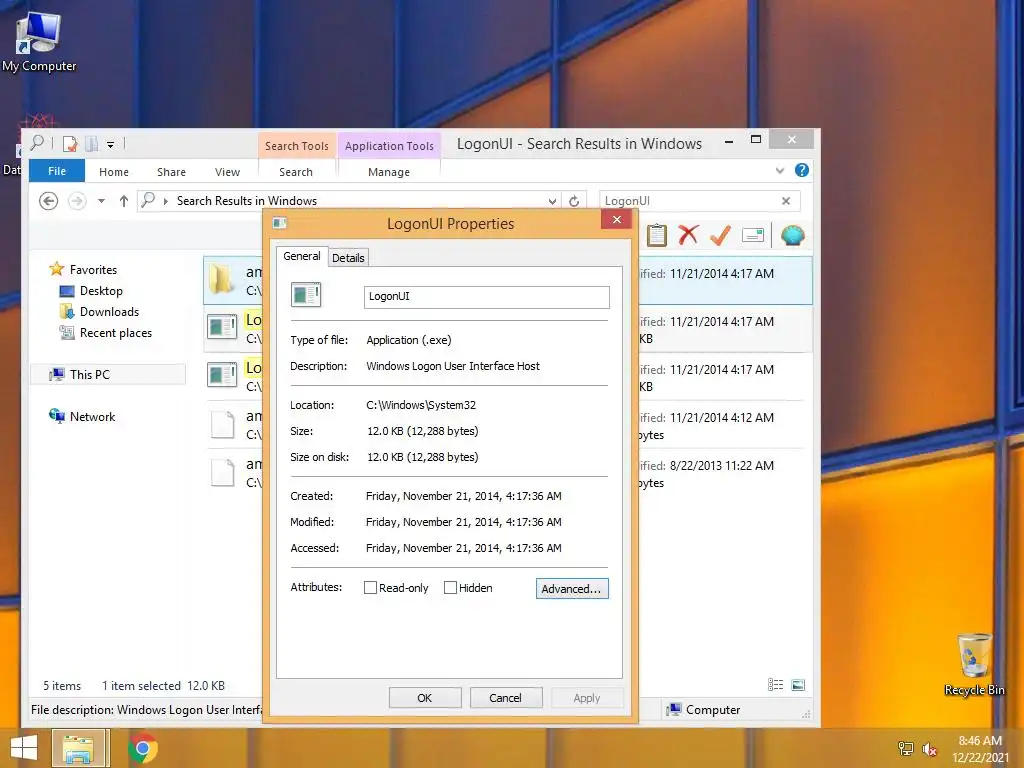Switch to the Home ribbon tab
The width and height of the screenshot is (1024, 768).
[x=114, y=172]
